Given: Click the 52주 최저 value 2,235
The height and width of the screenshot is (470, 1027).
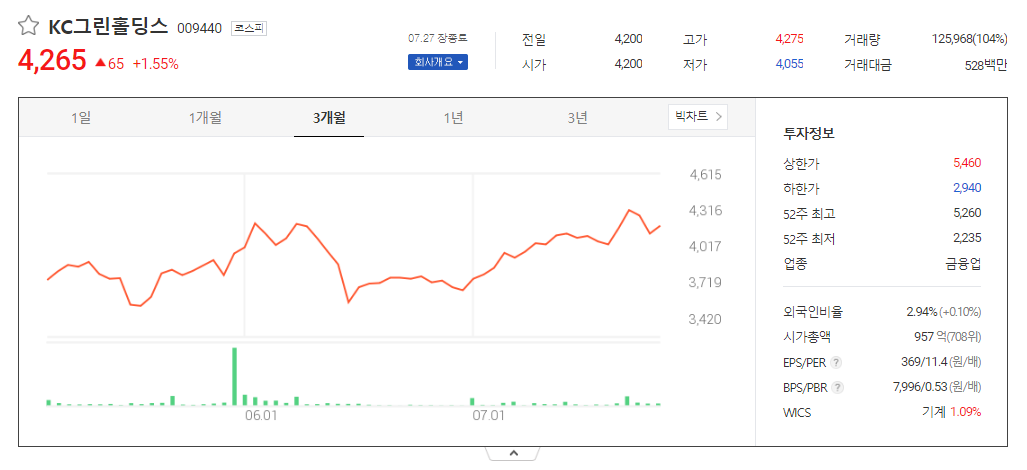Looking at the screenshot, I should click(x=967, y=238).
